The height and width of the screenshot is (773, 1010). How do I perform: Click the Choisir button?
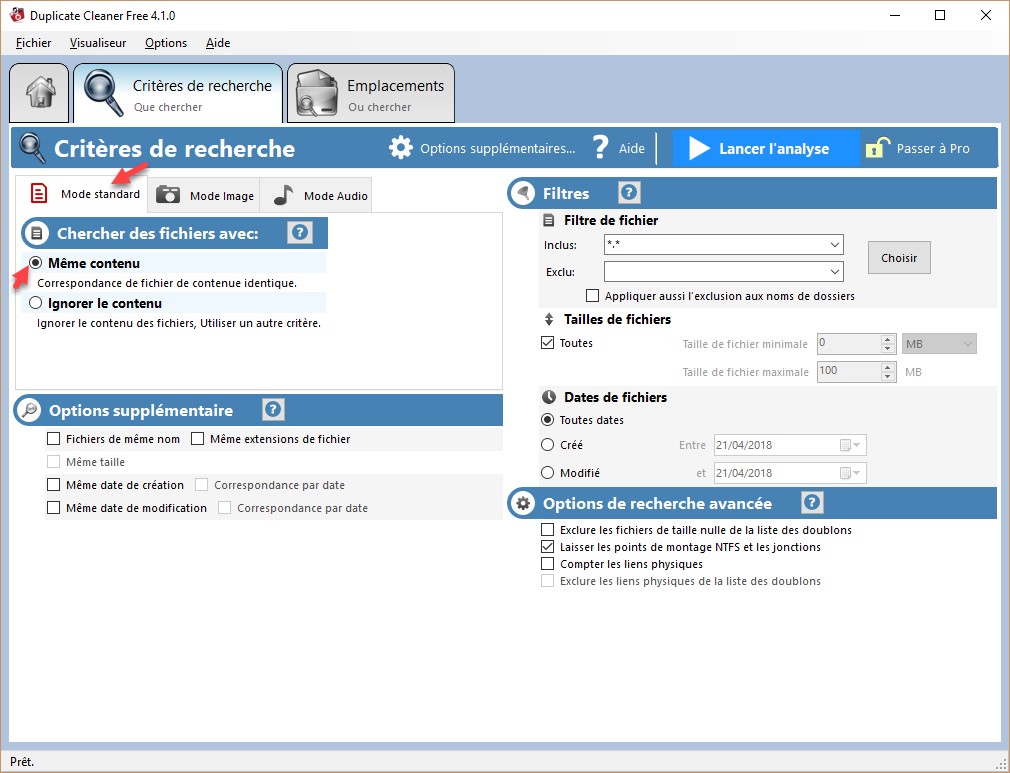pos(898,258)
